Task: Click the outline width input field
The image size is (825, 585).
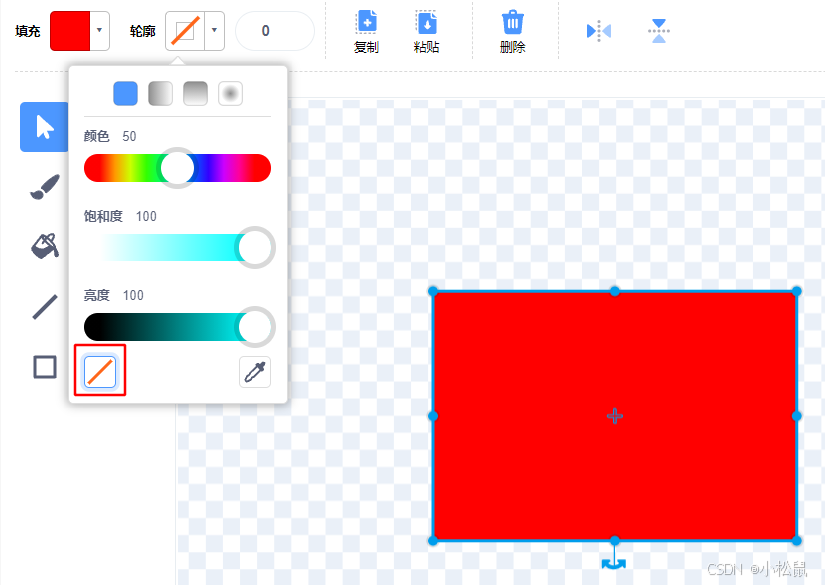Action: 275,31
